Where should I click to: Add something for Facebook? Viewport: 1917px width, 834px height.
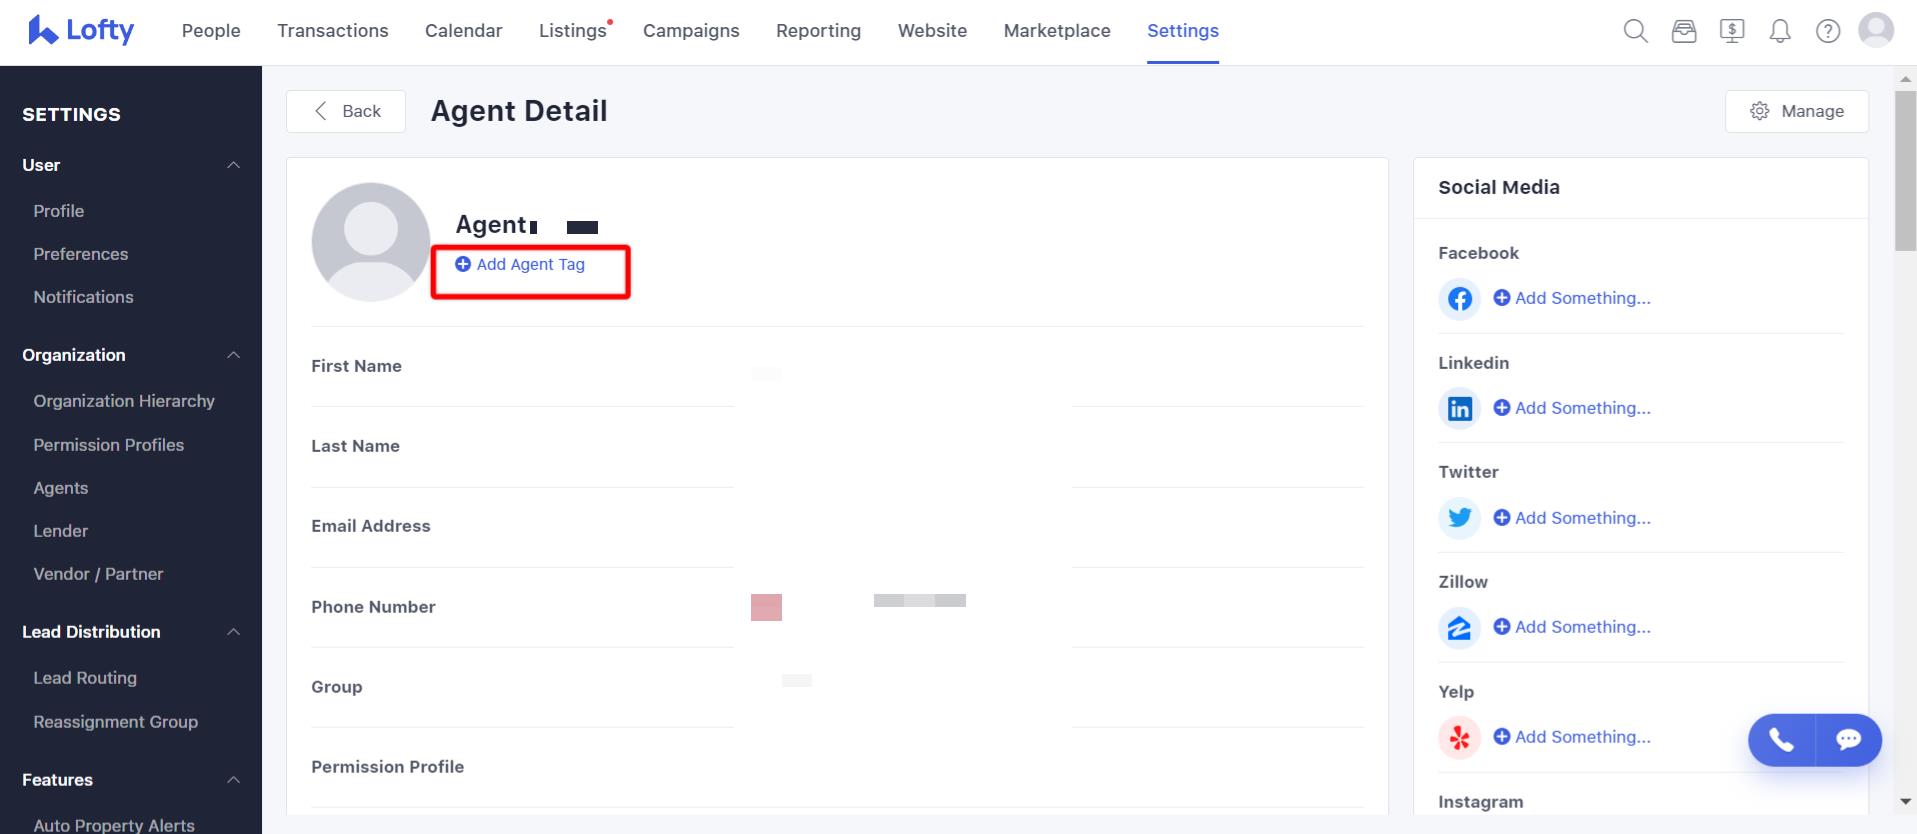(1572, 298)
